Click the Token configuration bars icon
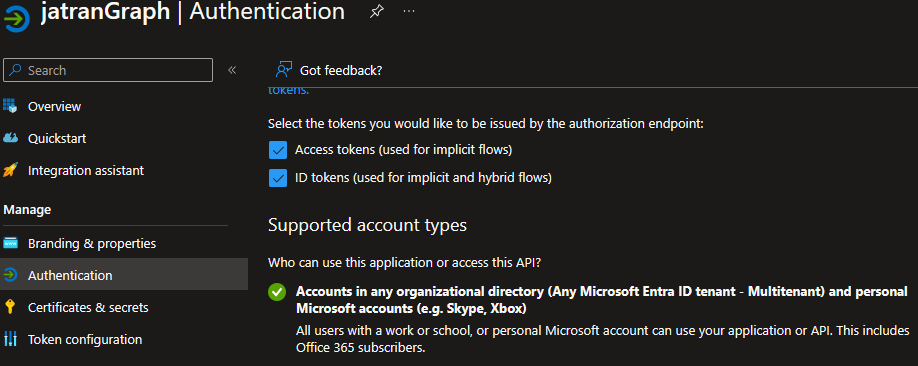The width and height of the screenshot is (918, 366). (11, 339)
